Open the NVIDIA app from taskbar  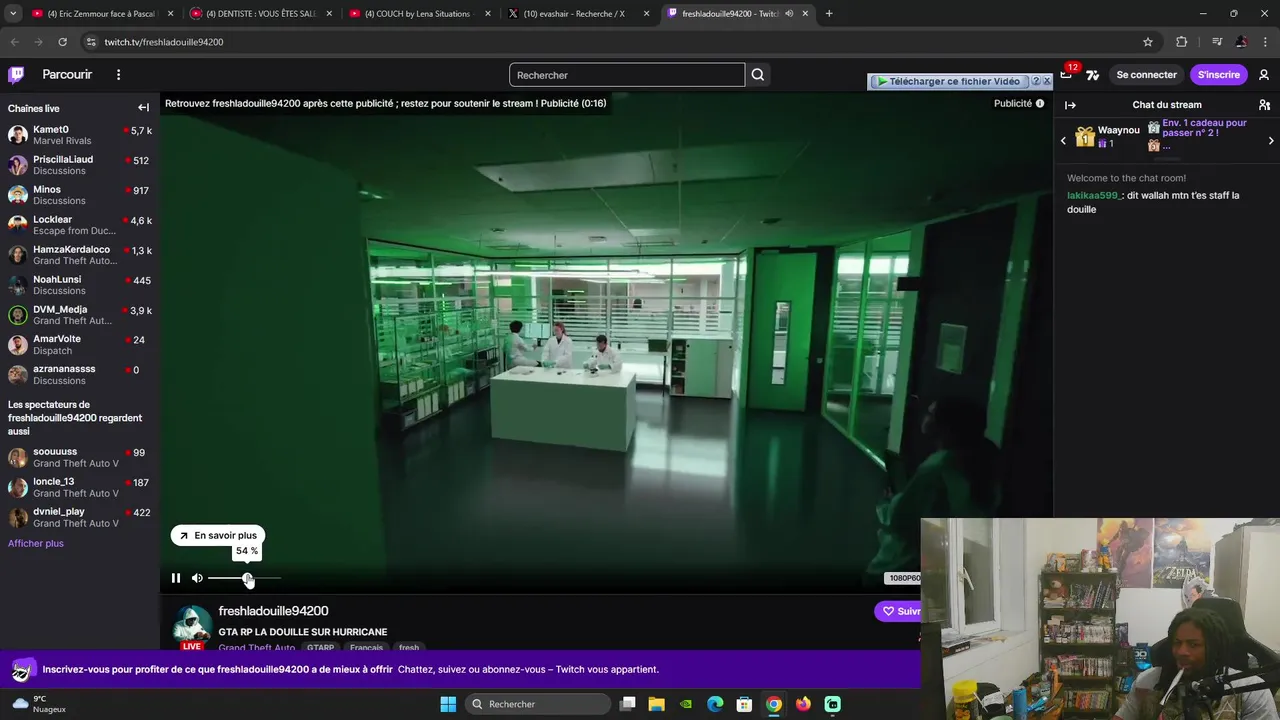click(685, 704)
